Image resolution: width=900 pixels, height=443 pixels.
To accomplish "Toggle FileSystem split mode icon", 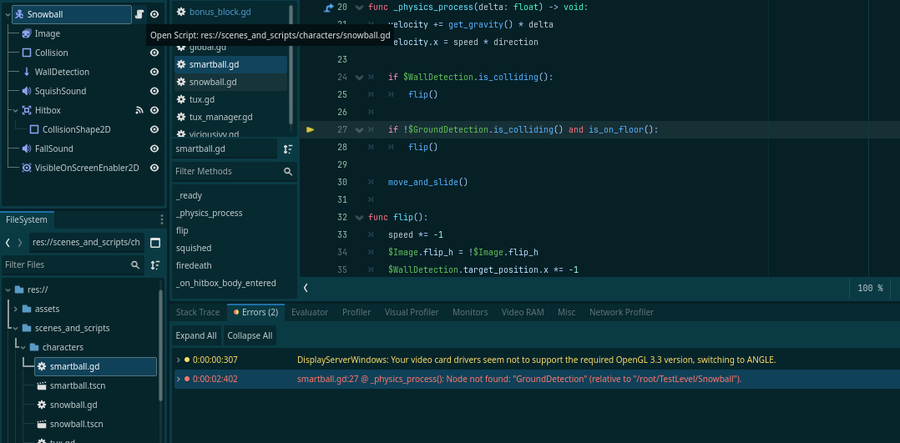I will pyautogui.click(x=155, y=243).
